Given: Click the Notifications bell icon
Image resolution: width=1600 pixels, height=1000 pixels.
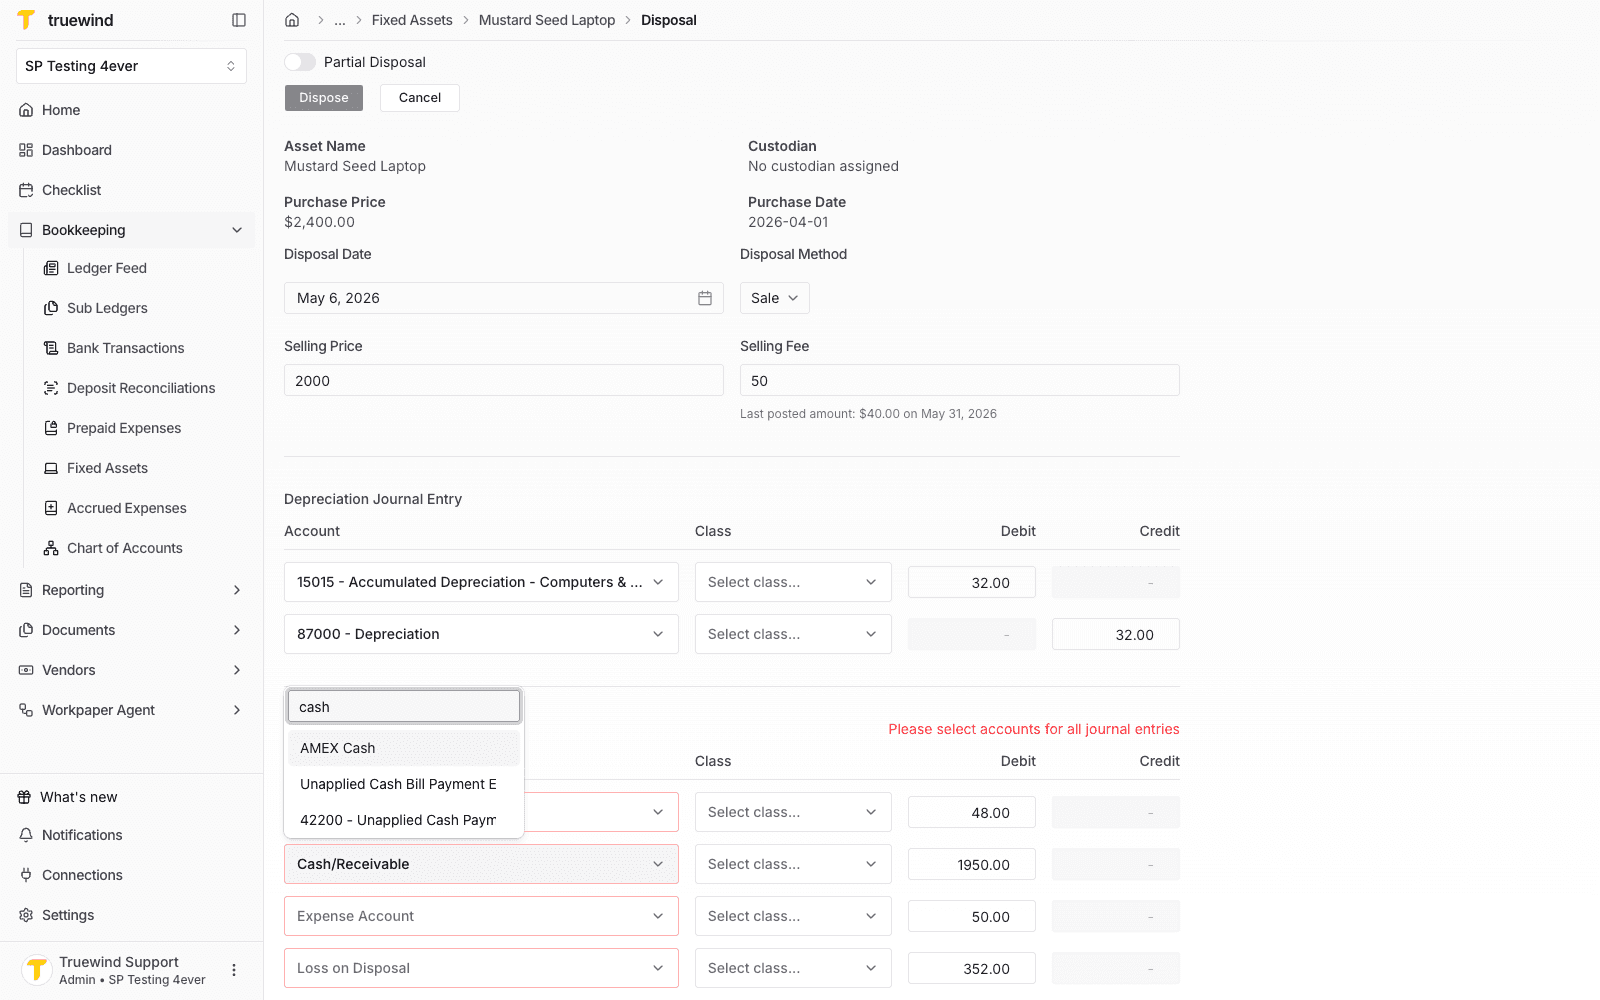Looking at the screenshot, I should [26, 835].
